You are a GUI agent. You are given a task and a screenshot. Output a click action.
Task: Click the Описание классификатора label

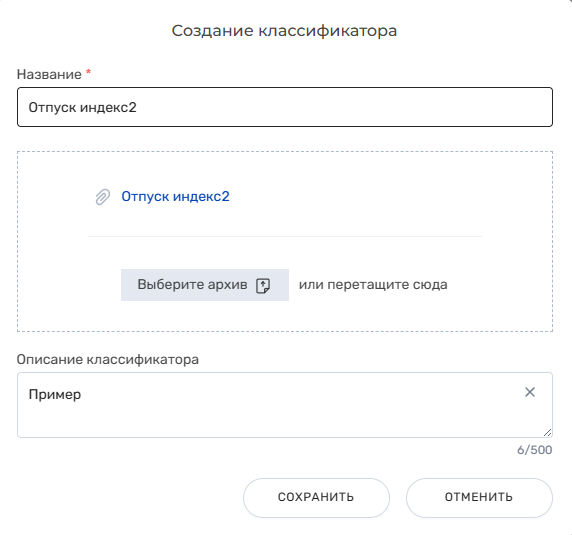pos(108,360)
